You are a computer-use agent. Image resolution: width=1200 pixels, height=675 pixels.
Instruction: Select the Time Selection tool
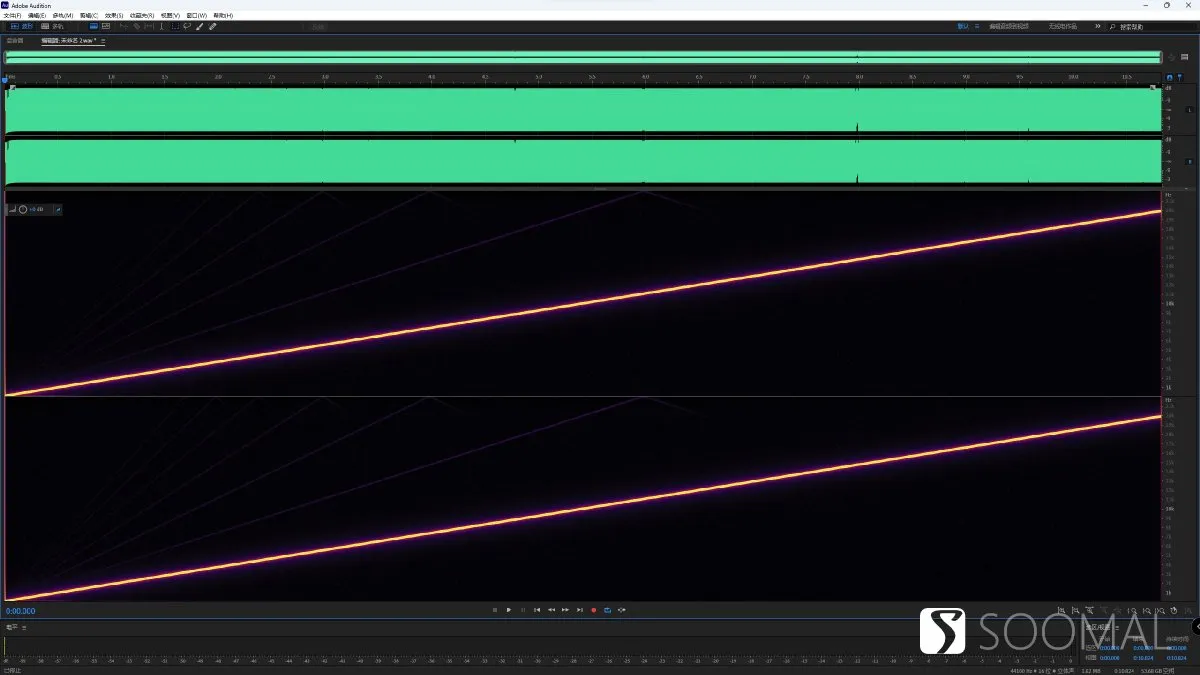click(x=162, y=26)
